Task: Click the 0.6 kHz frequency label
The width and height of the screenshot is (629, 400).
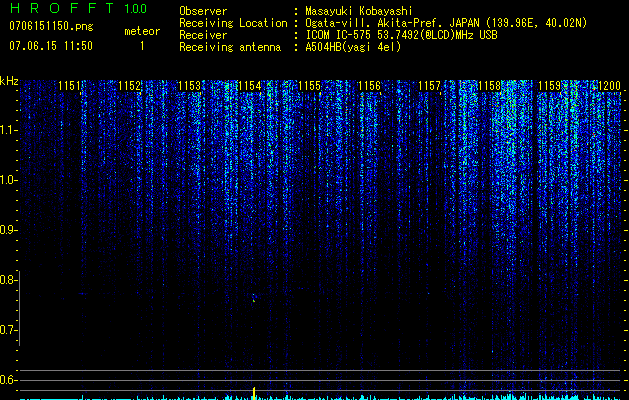Action: (8, 380)
